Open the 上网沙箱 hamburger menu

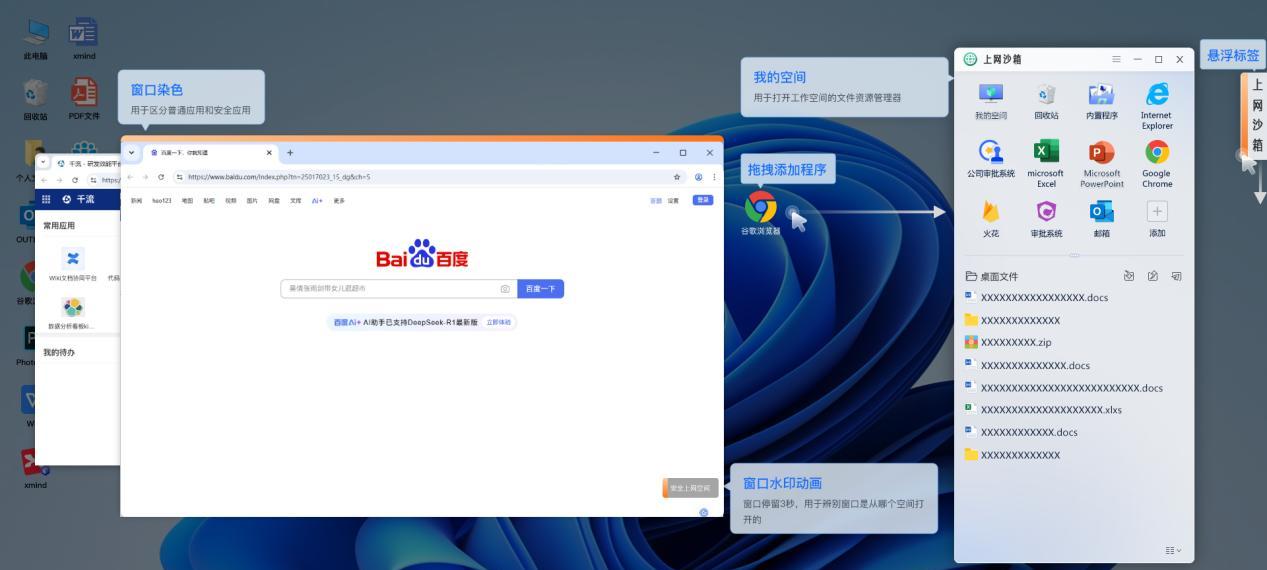click(1116, 59)
